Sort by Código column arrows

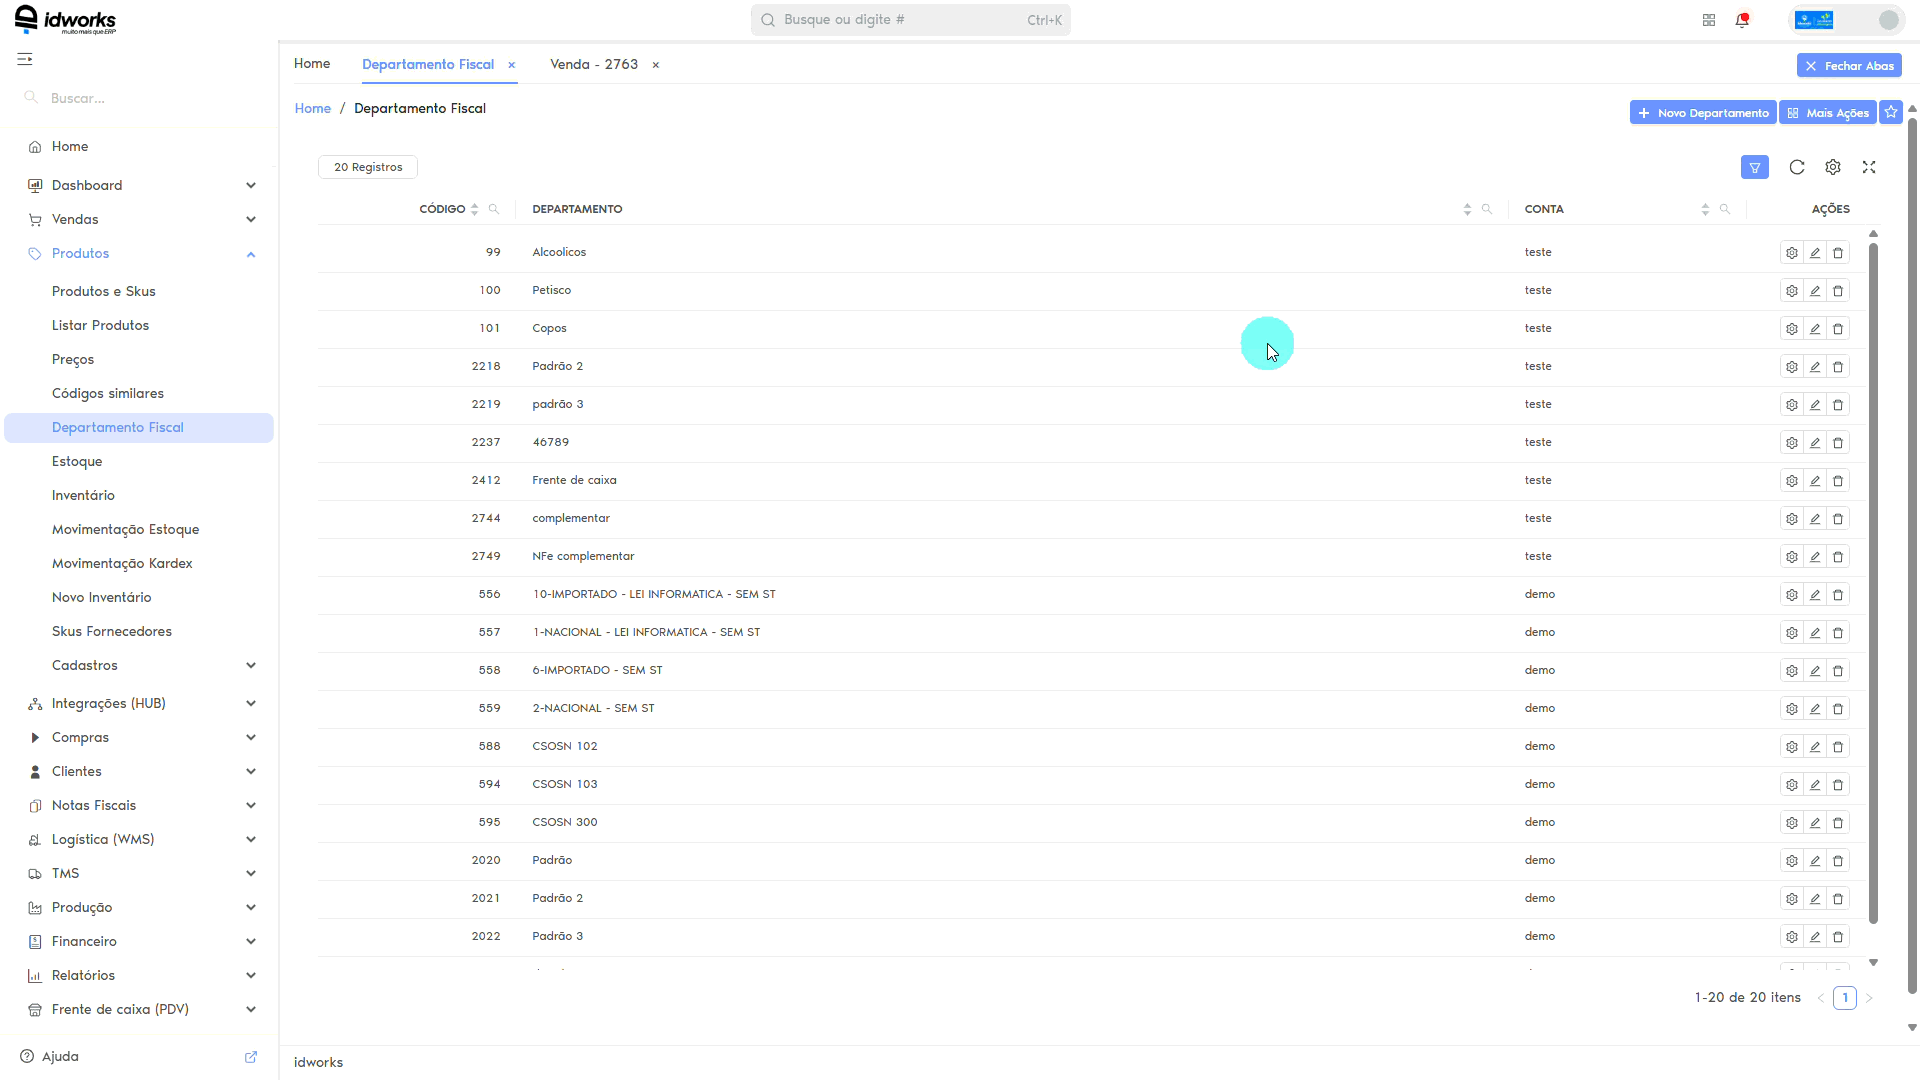coord(474,210)
